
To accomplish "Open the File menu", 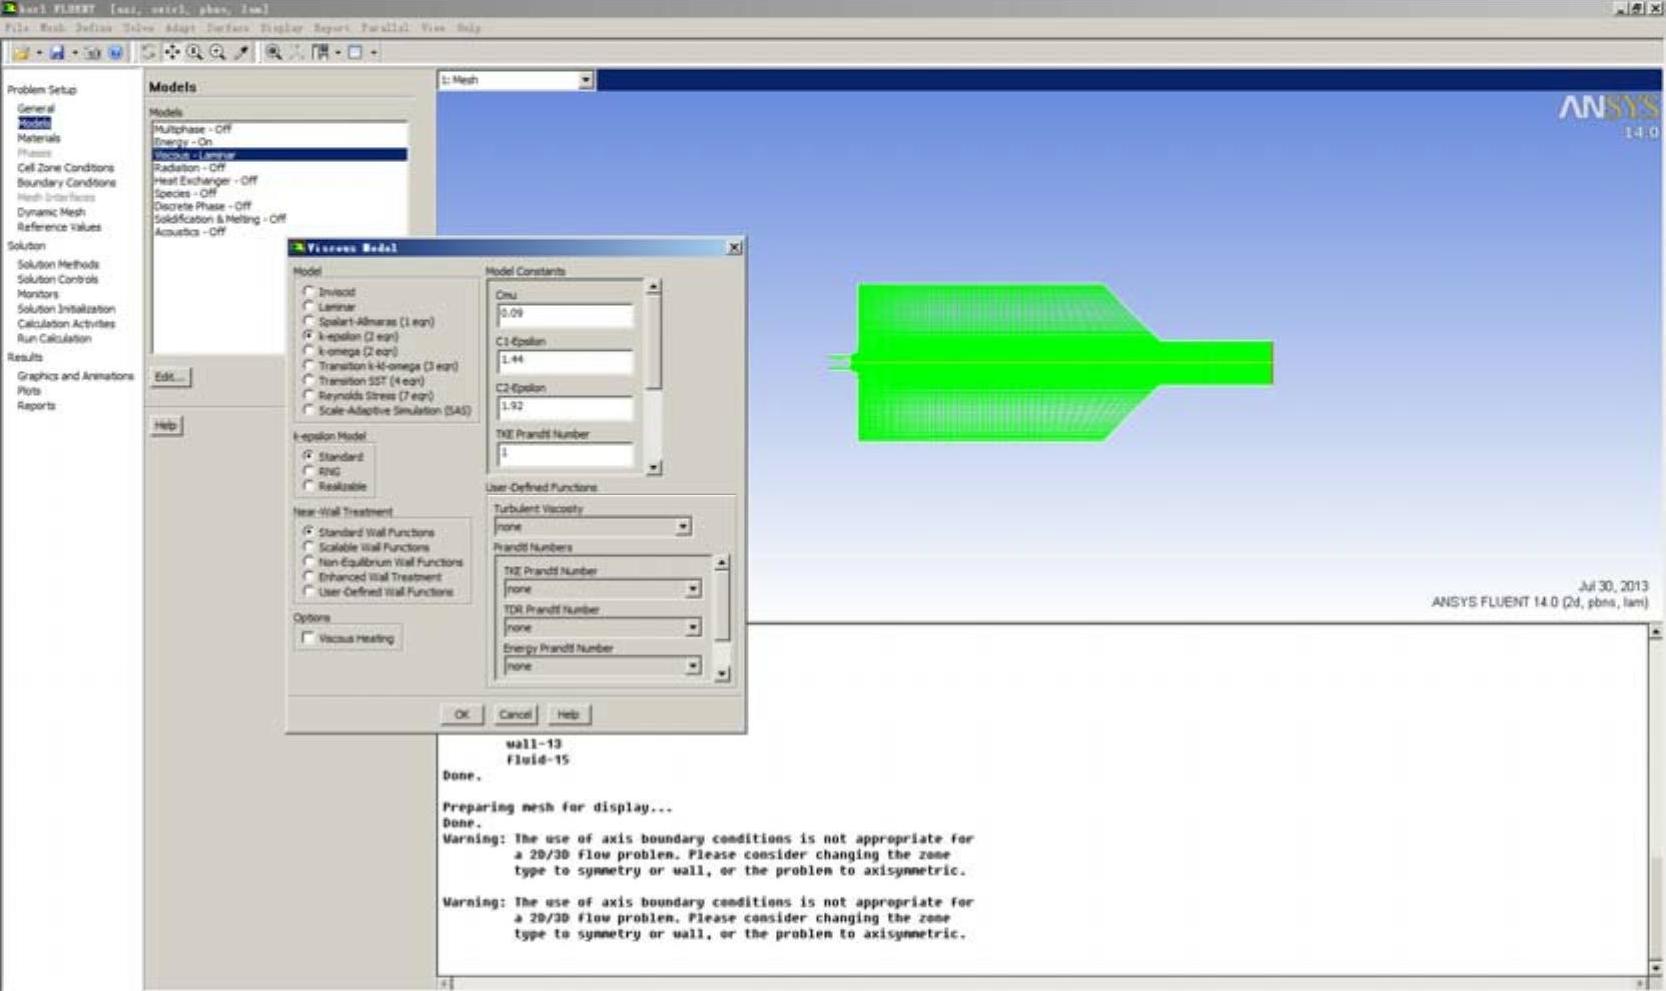I will (17, 28).
